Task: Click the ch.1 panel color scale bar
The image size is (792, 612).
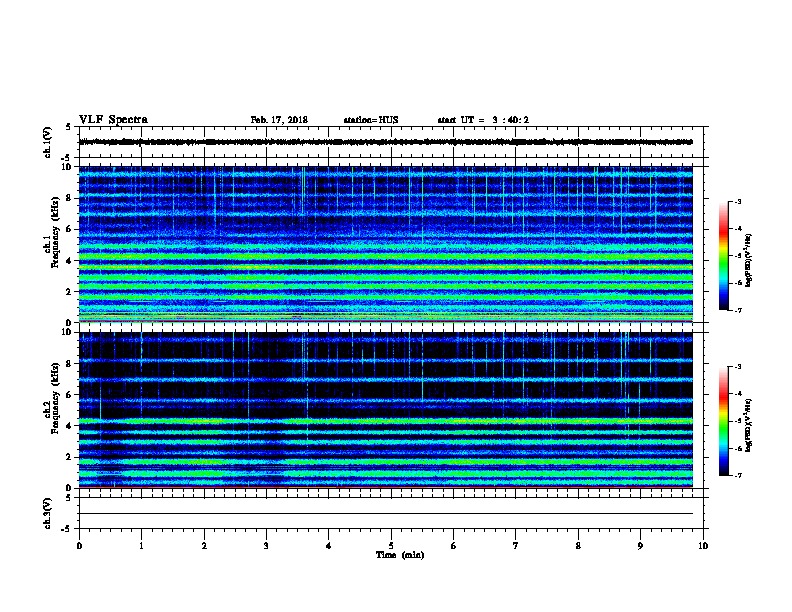Action: pyautogui.click(x=724, y=256)
